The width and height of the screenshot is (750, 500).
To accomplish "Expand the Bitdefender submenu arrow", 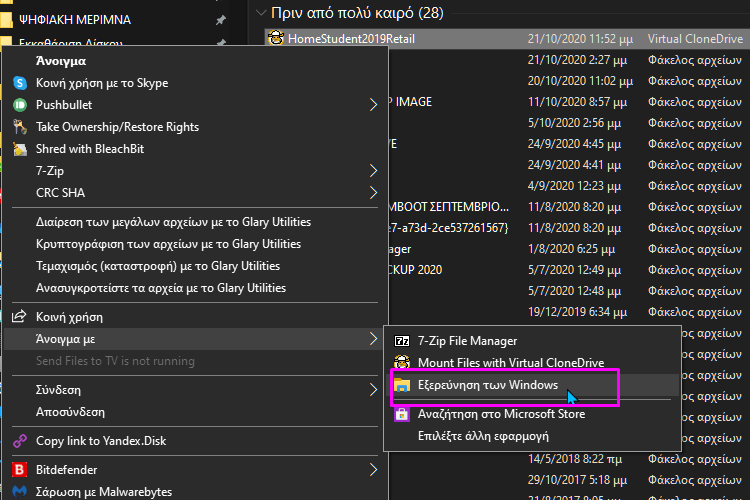I will (x=373, y=470).
